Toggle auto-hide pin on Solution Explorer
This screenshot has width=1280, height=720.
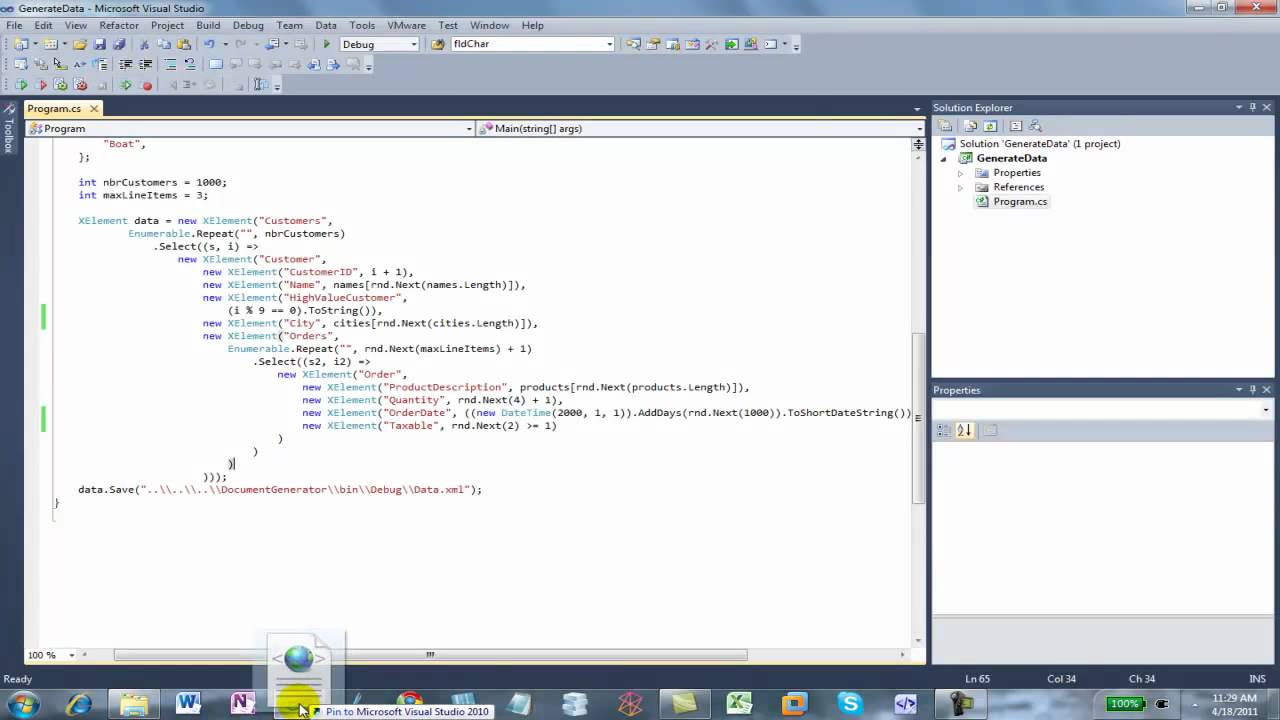coord(1253,107)
